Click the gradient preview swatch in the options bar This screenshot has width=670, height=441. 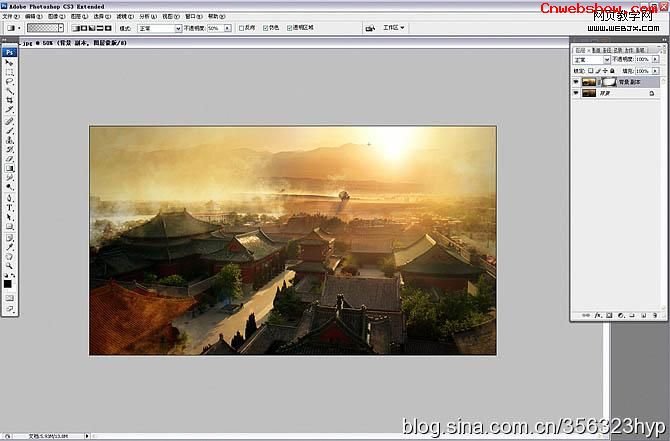pyautogui.click(x=42, y=28)
